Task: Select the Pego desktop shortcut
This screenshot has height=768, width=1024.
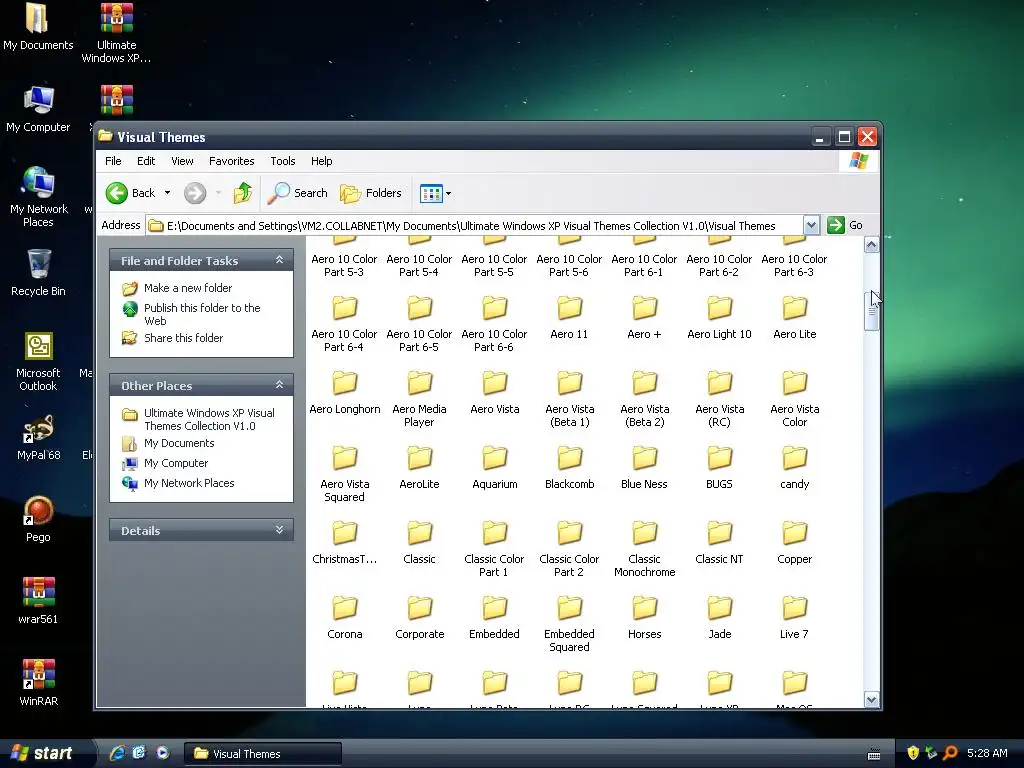Action: click(38, 520)
